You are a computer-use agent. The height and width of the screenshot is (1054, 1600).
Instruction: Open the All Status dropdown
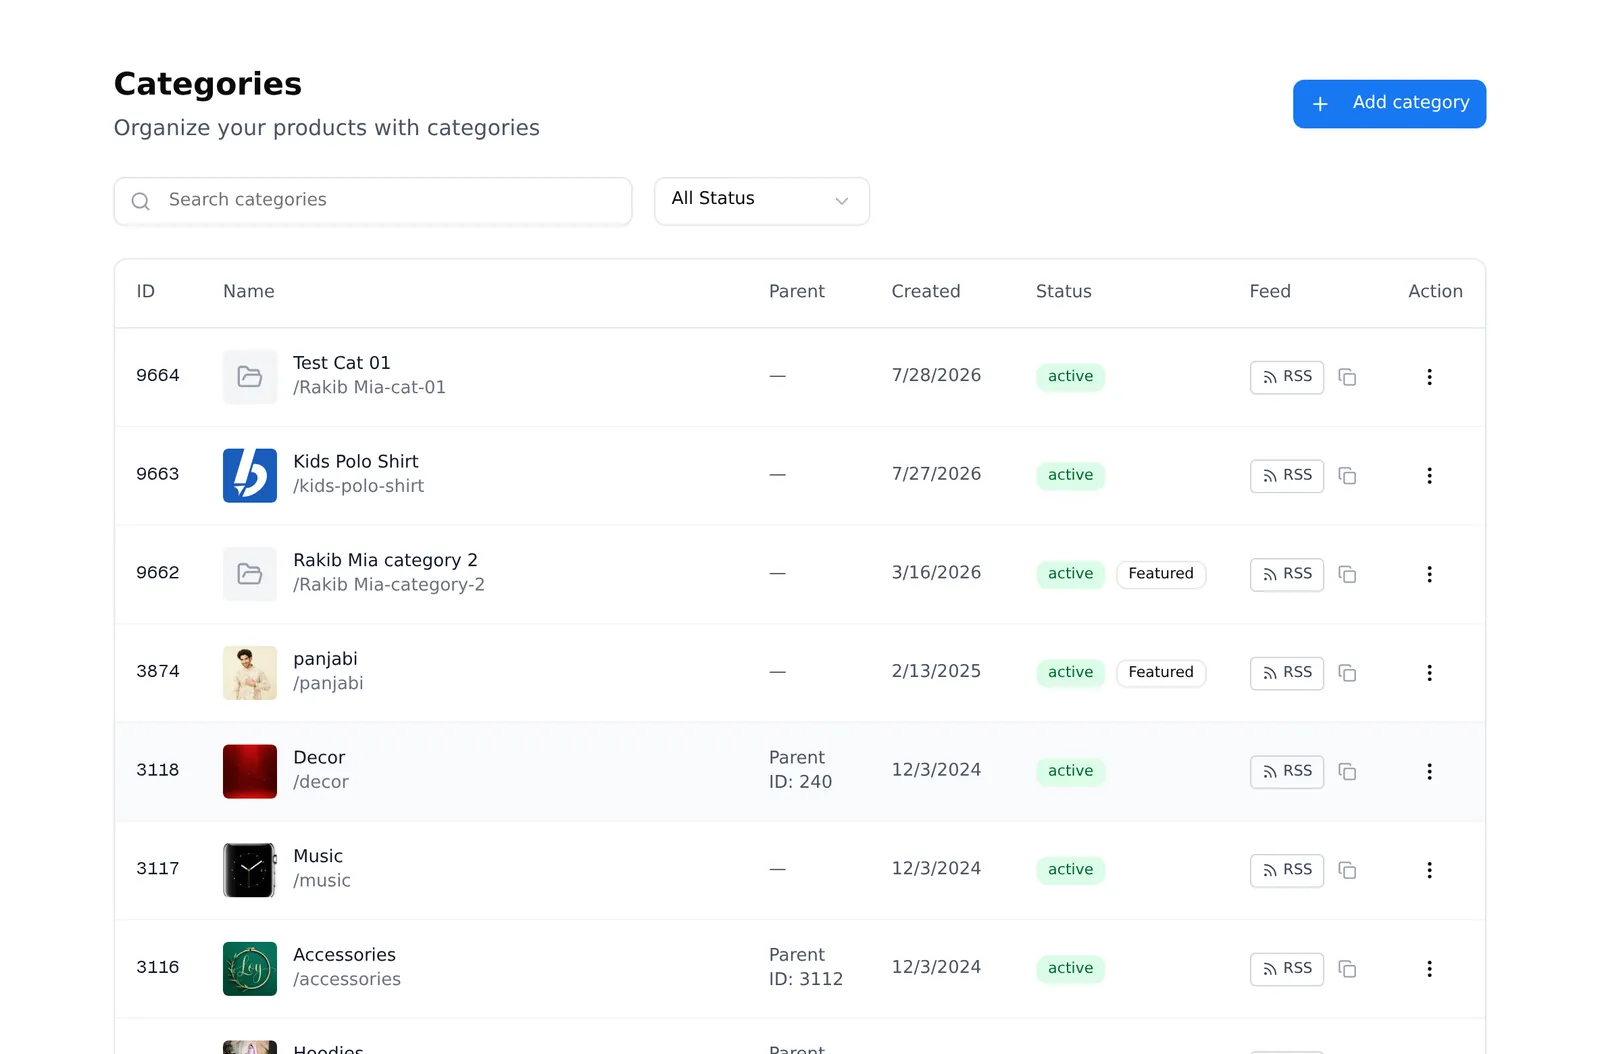(x=762, y=201)
